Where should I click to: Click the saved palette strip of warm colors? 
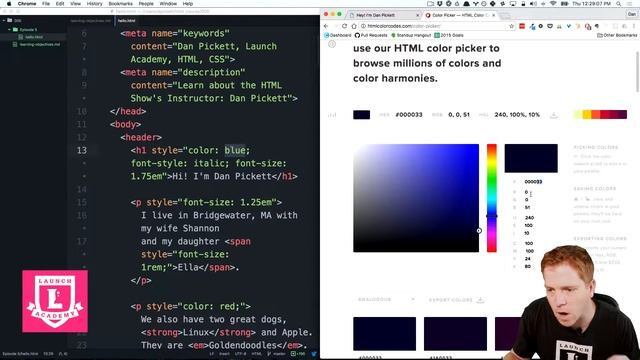(600, 115)
